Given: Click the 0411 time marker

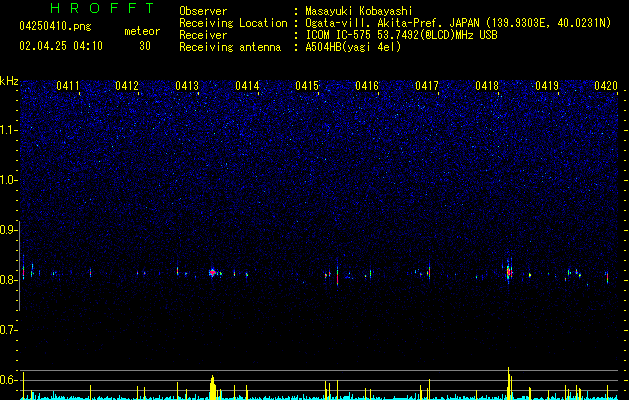Looking at the screenshot, I should click(67, 86).
